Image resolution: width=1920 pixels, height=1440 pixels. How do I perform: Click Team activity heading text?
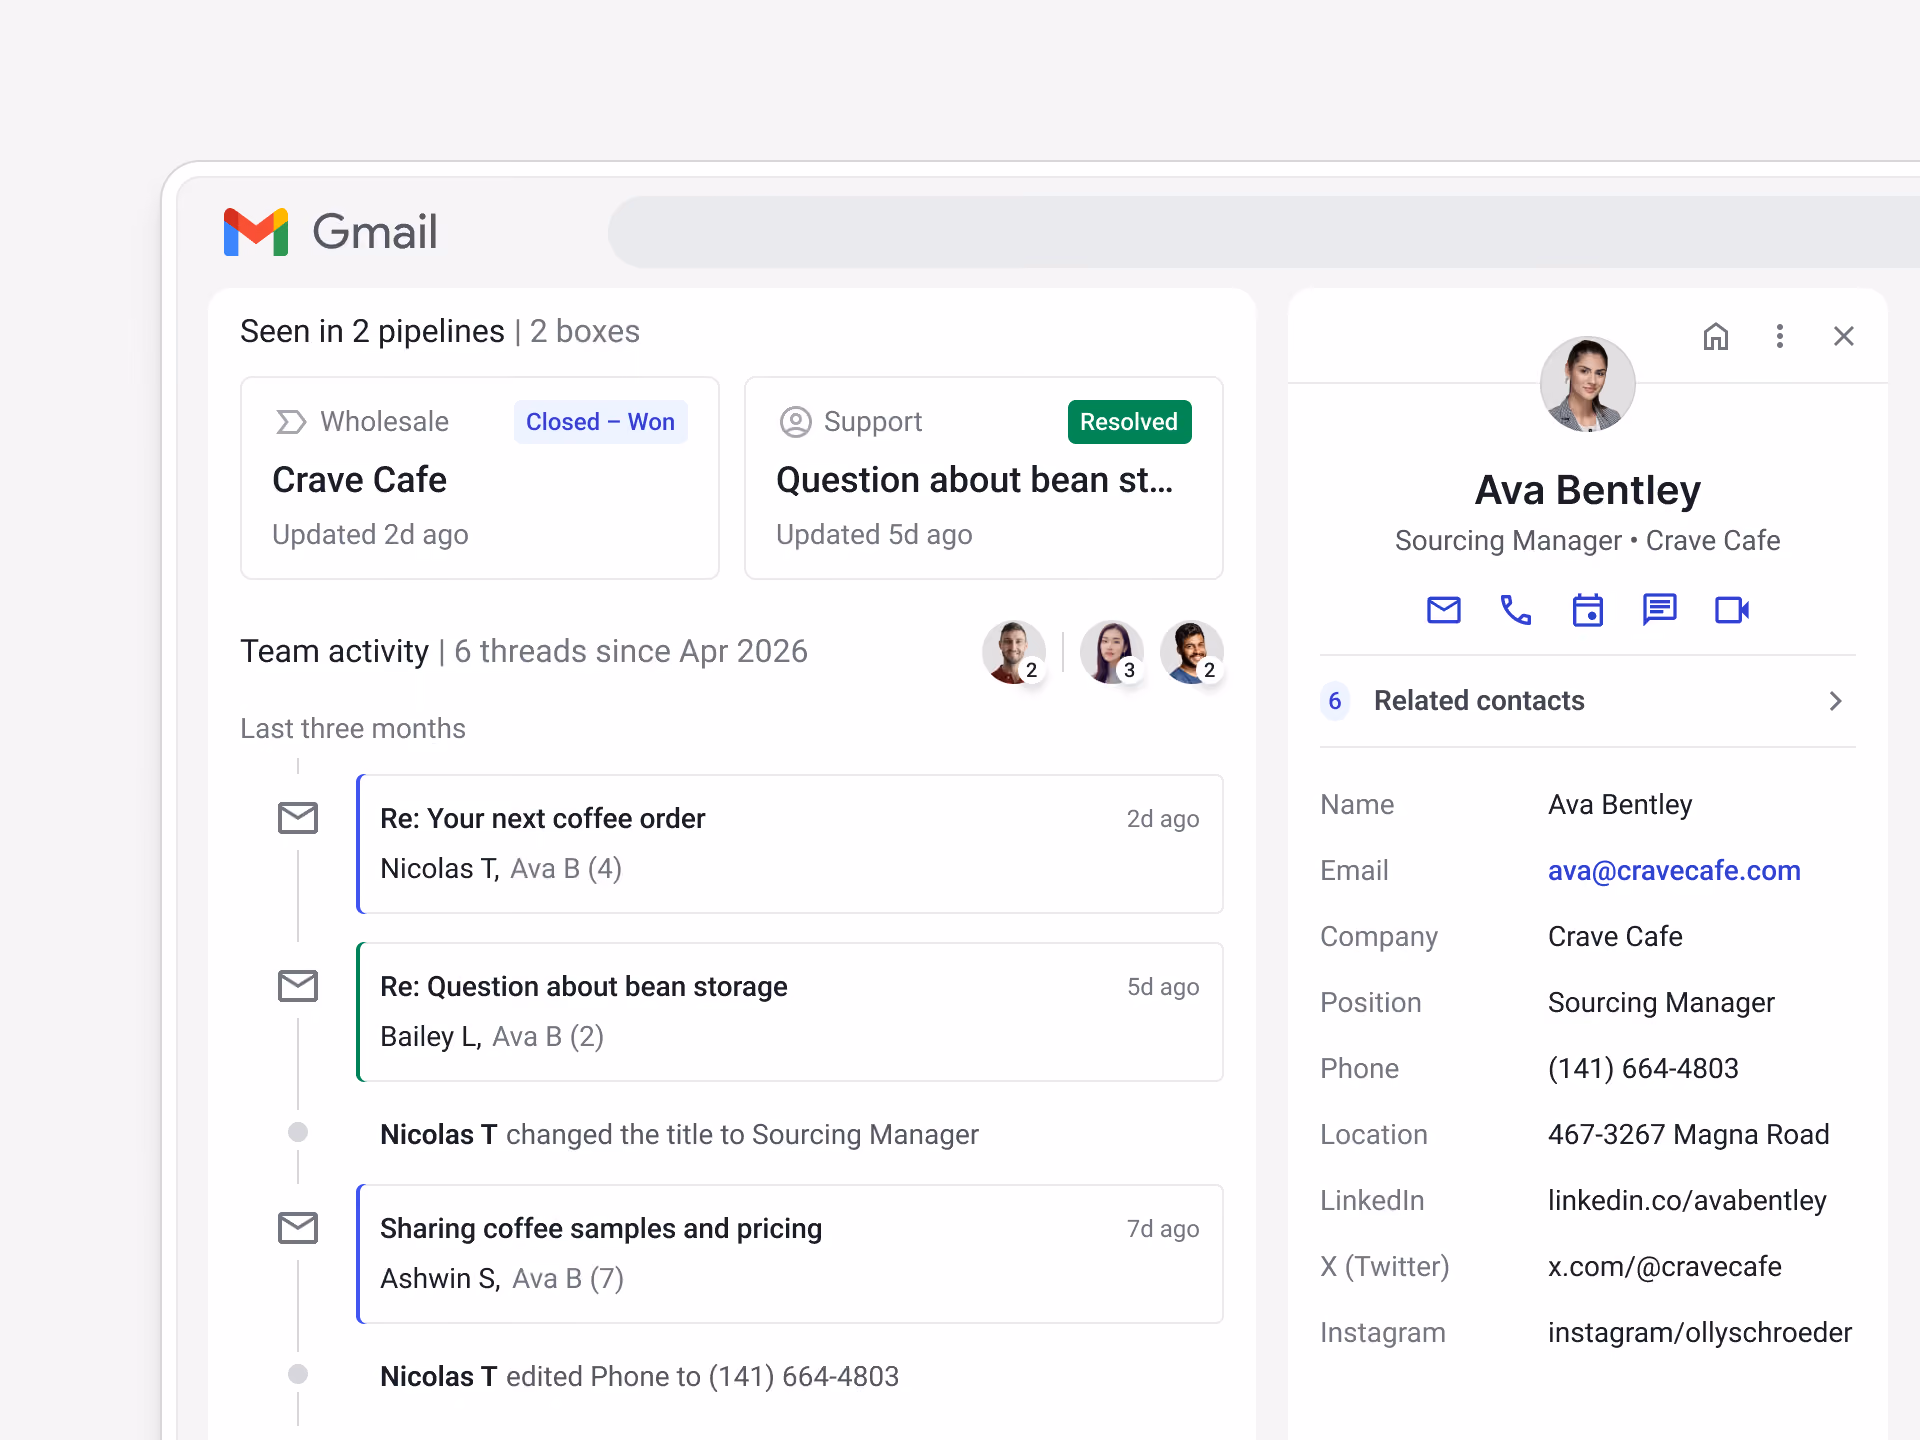coord(334,651)
